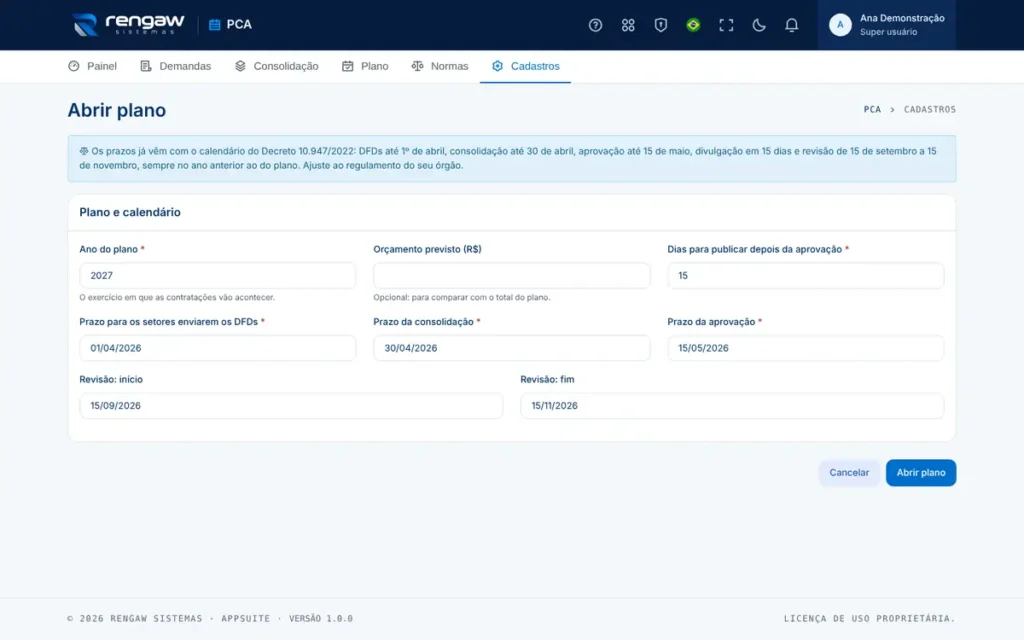1024x640 pixels.
Task: Click the Cadastros gear icon
Action: pos(498,66)
